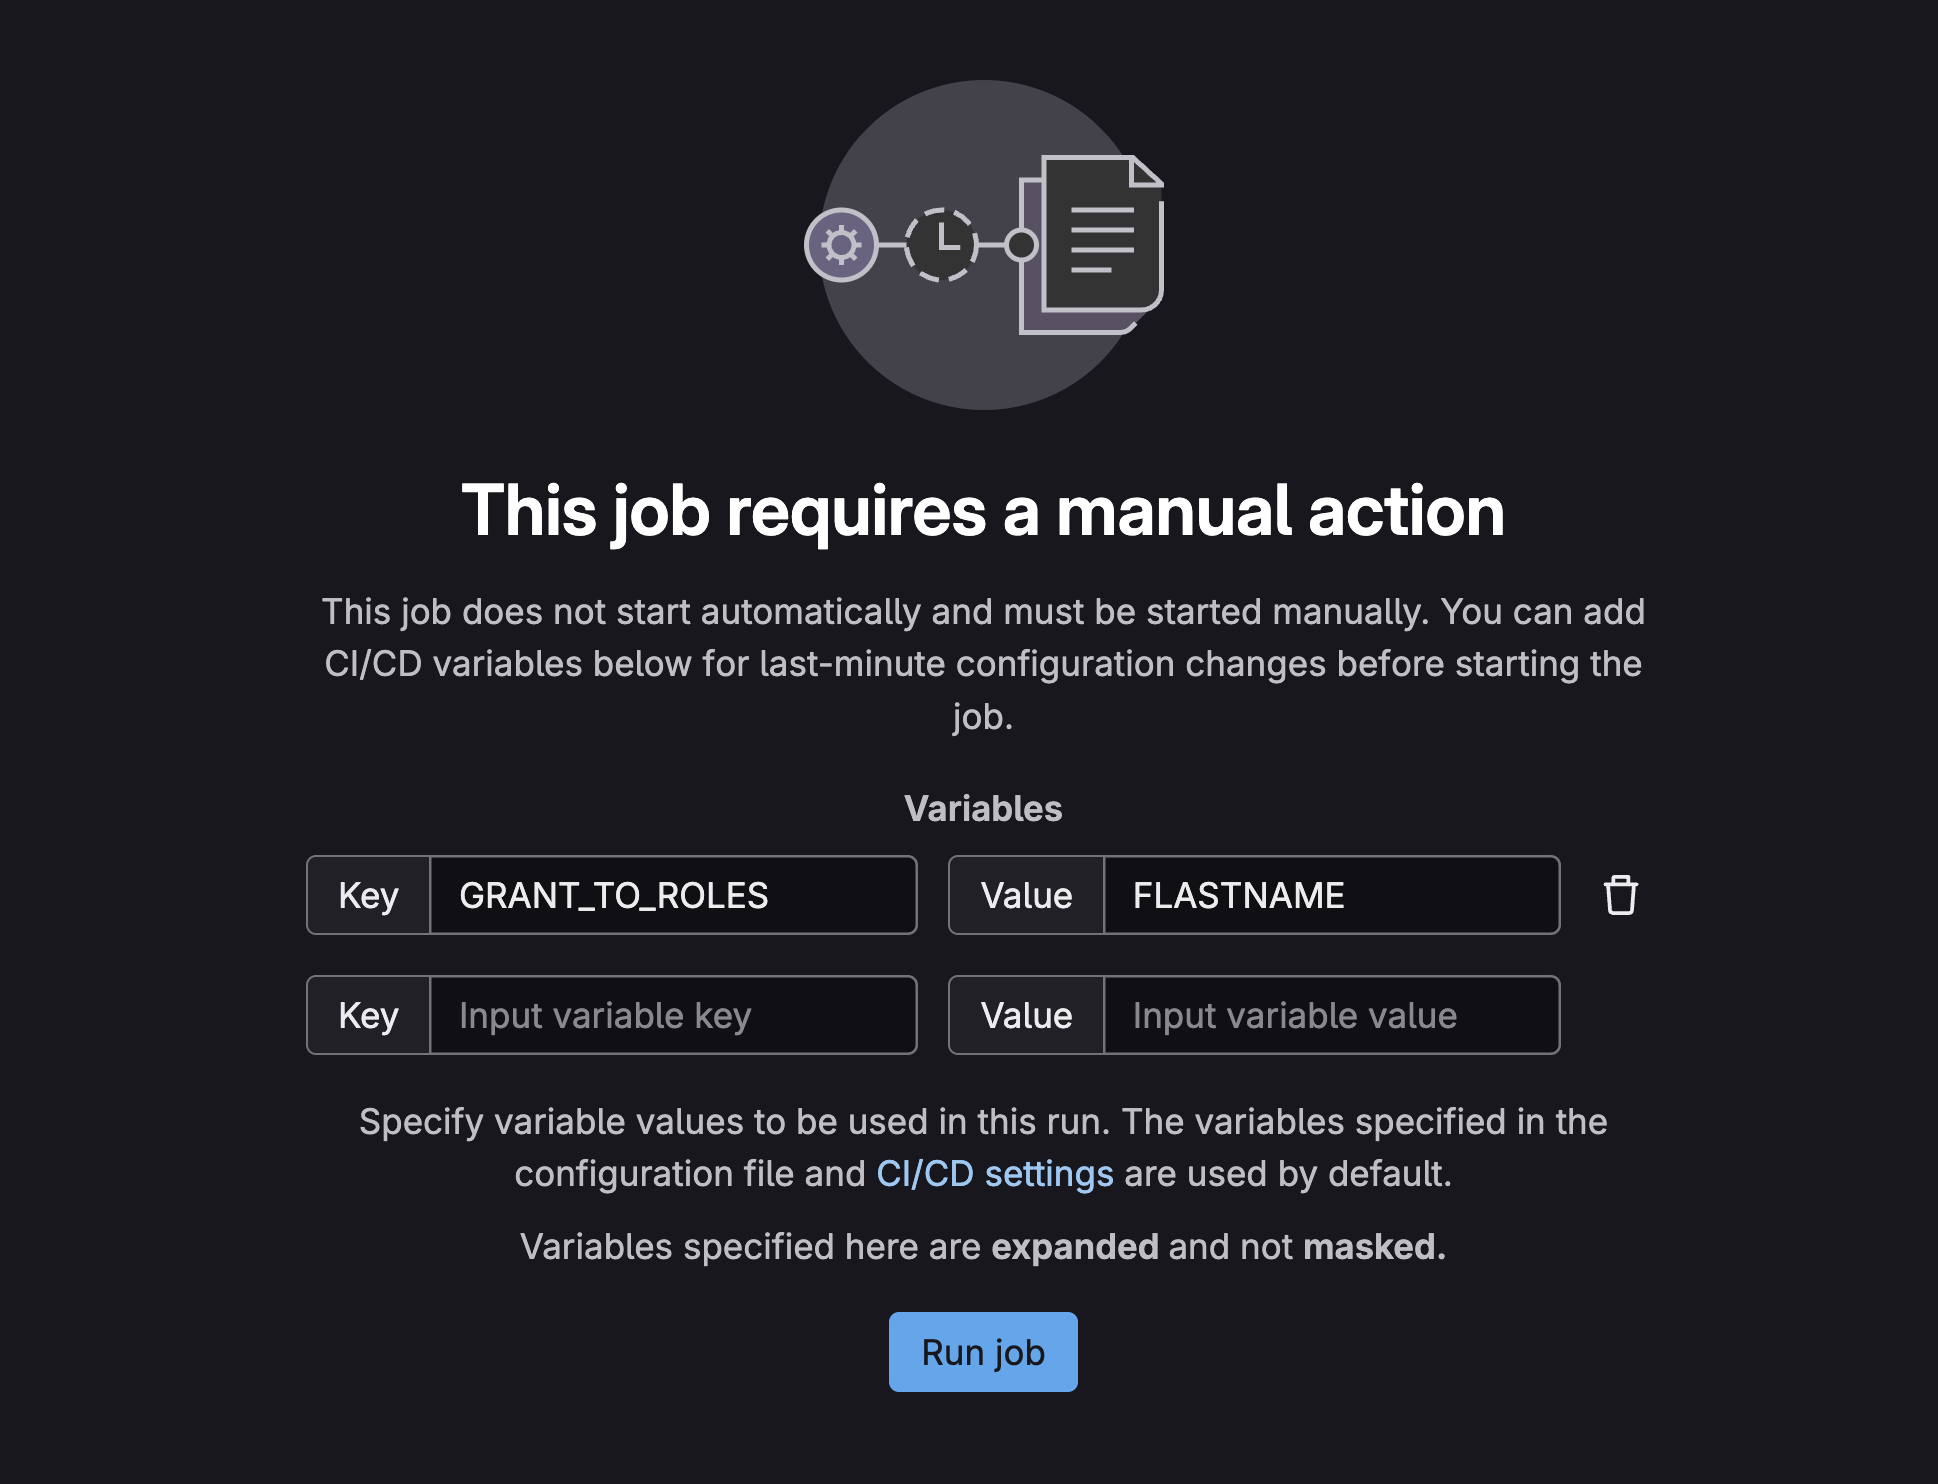
Task: Delete the GRANT_TO_ROLES variable row
Action: (x=1620, y=895)
